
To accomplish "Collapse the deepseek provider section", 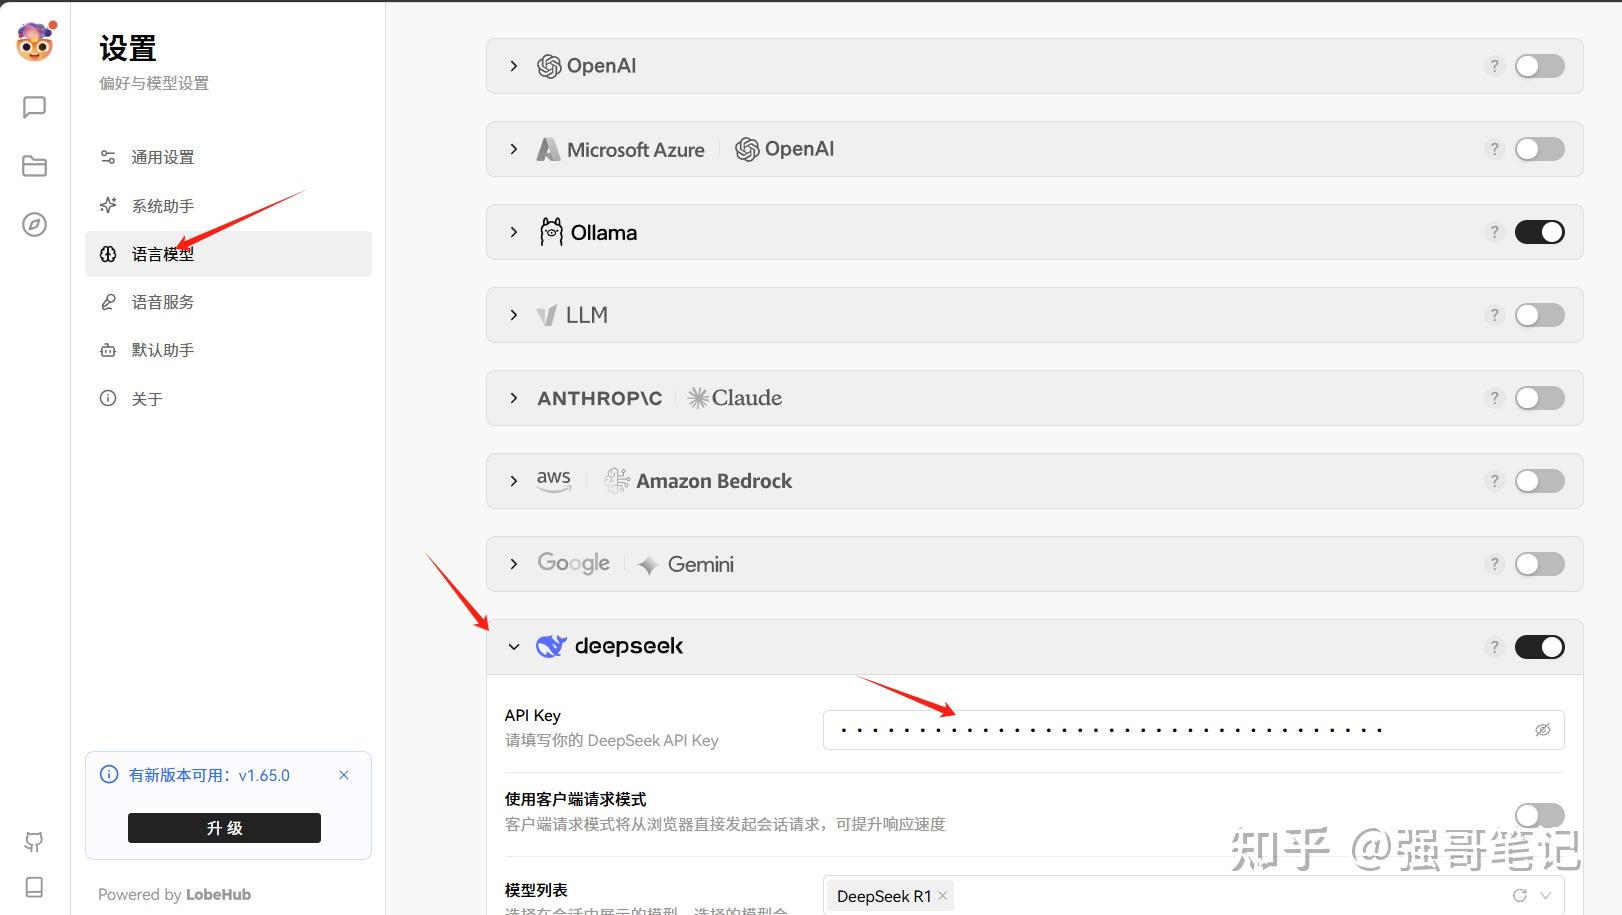I will [x=514, y=647].
